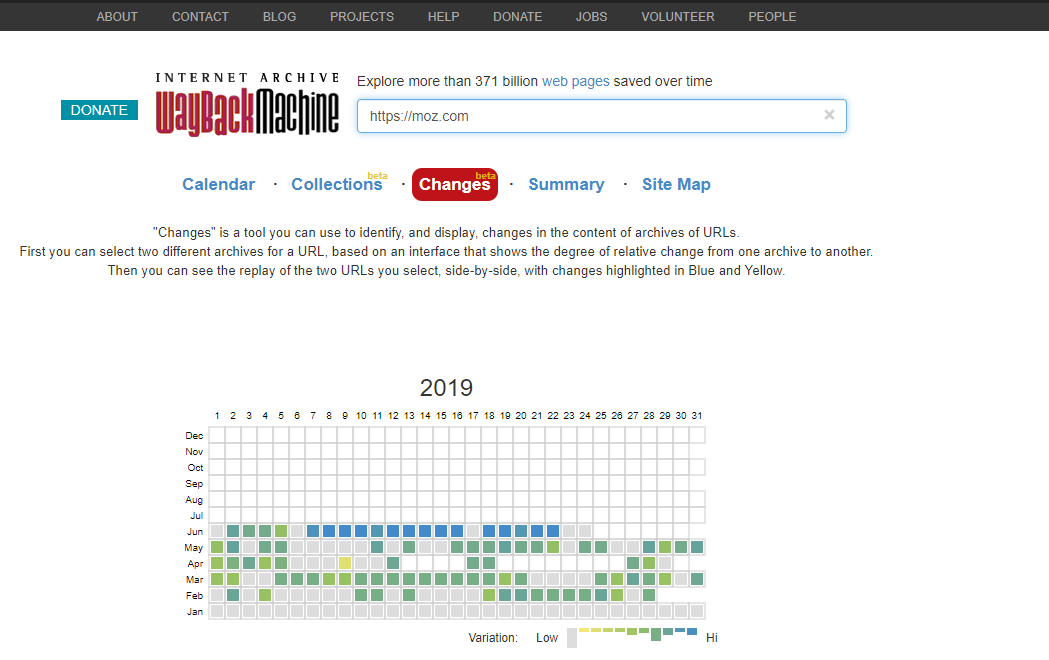Open PROJECTS in the top bar
This screenshot has height=660, width=1049.
361,17
